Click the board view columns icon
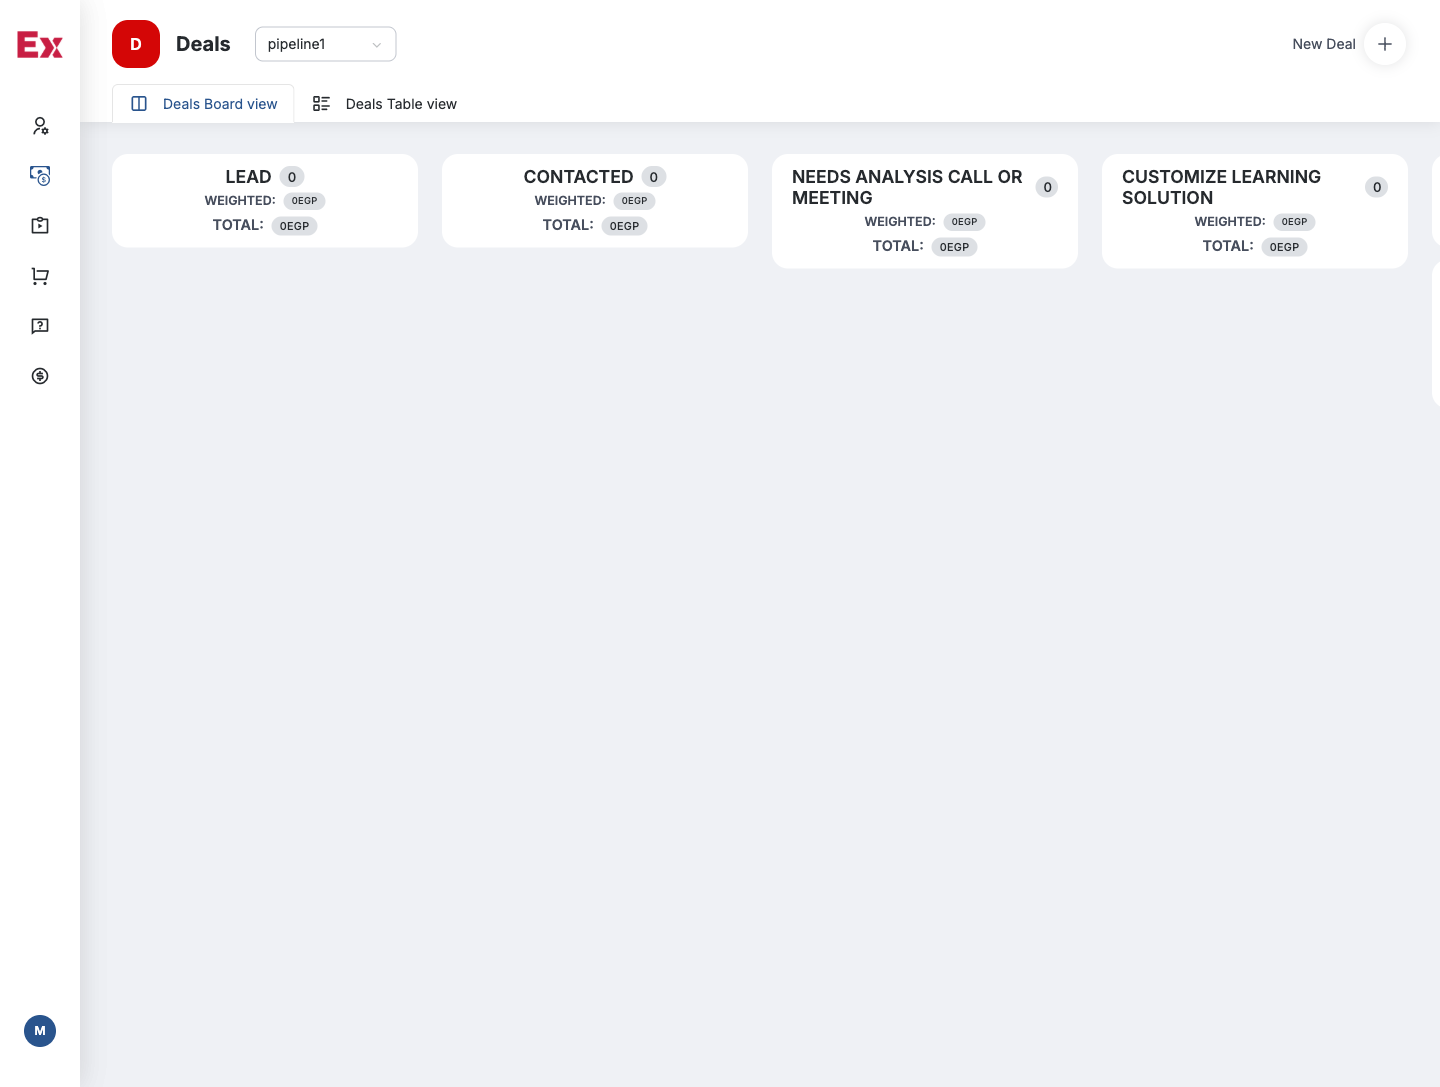 pos(139,104)
